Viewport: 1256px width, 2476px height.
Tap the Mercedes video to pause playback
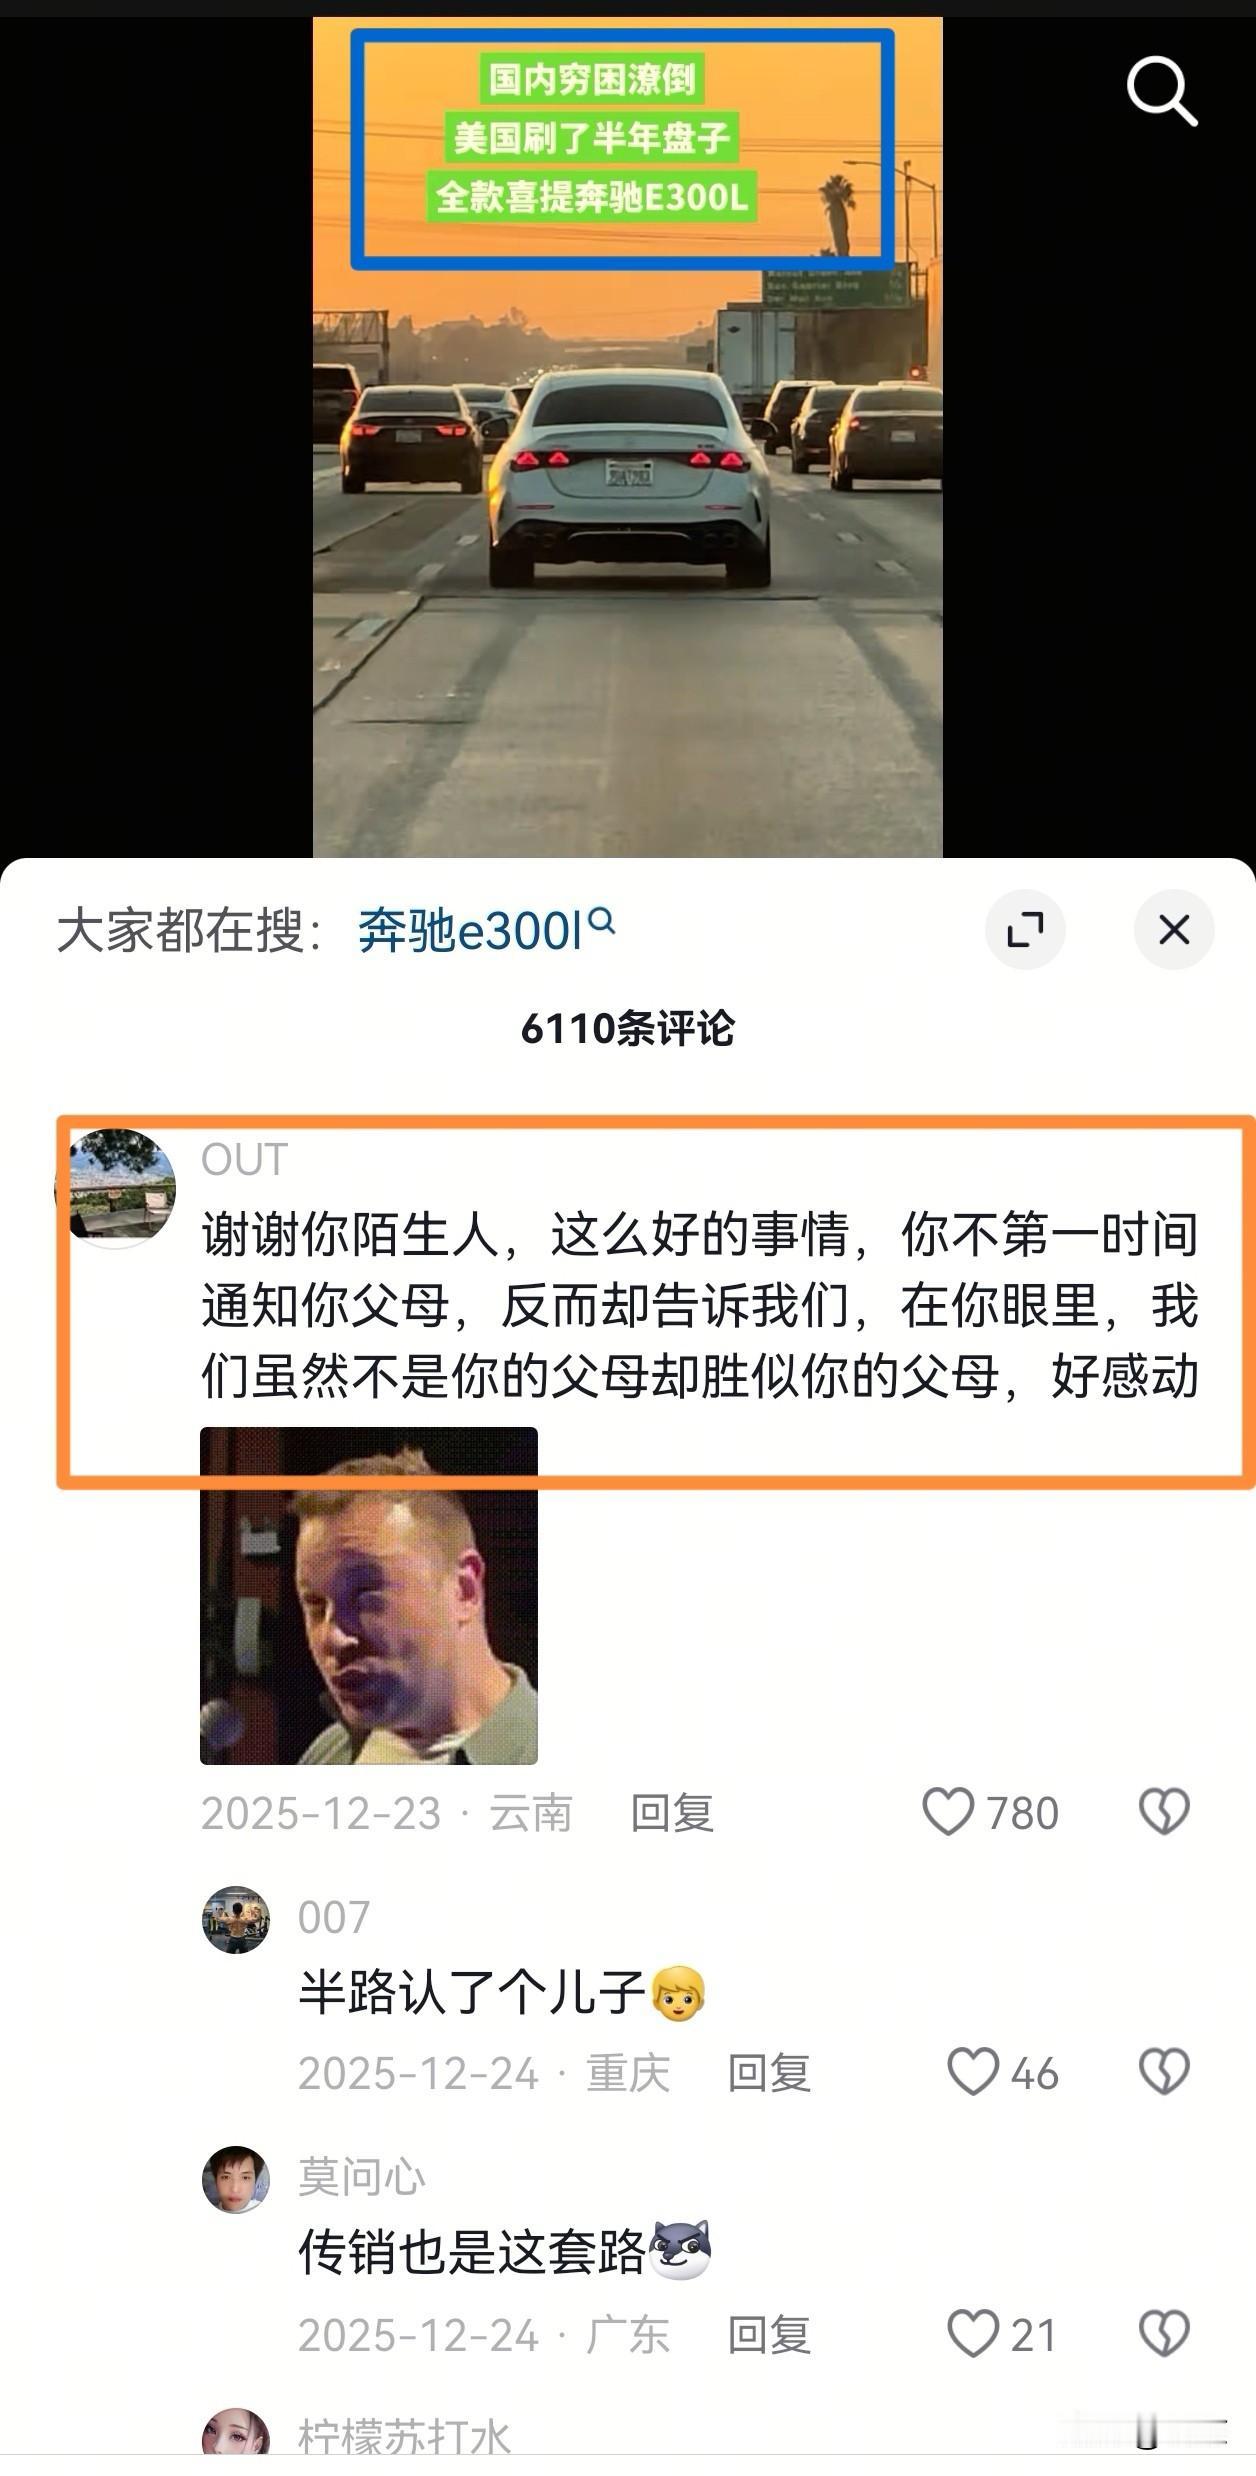pyautogui.click(x=628, y=437)
